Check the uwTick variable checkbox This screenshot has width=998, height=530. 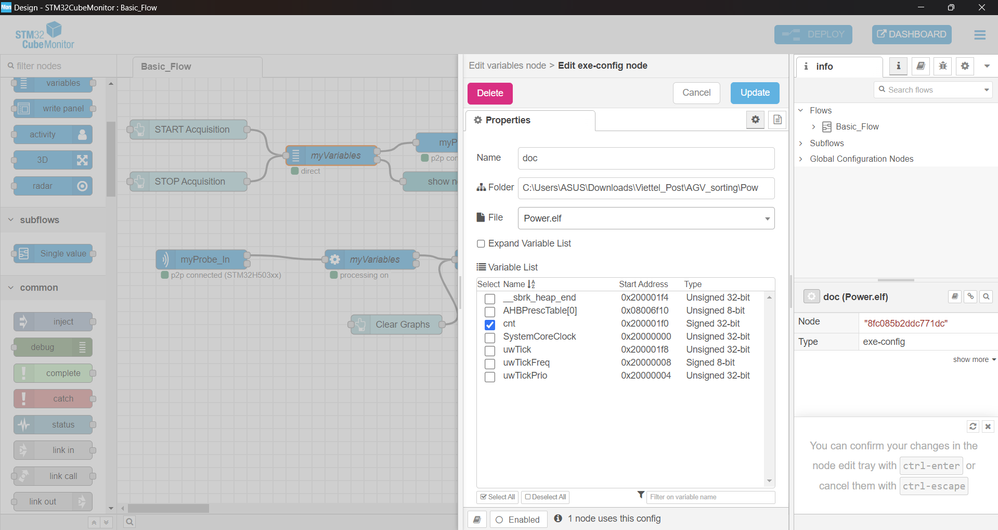490,351
